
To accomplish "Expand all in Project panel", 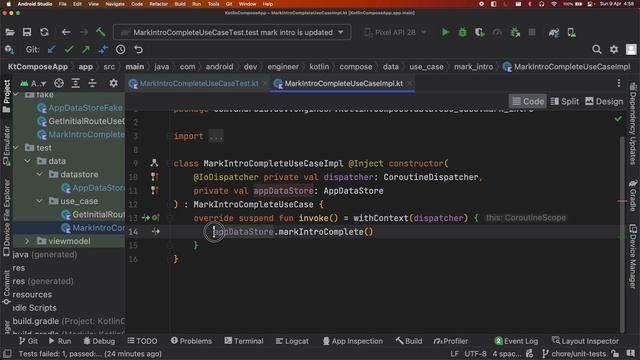I will point(76,83).
